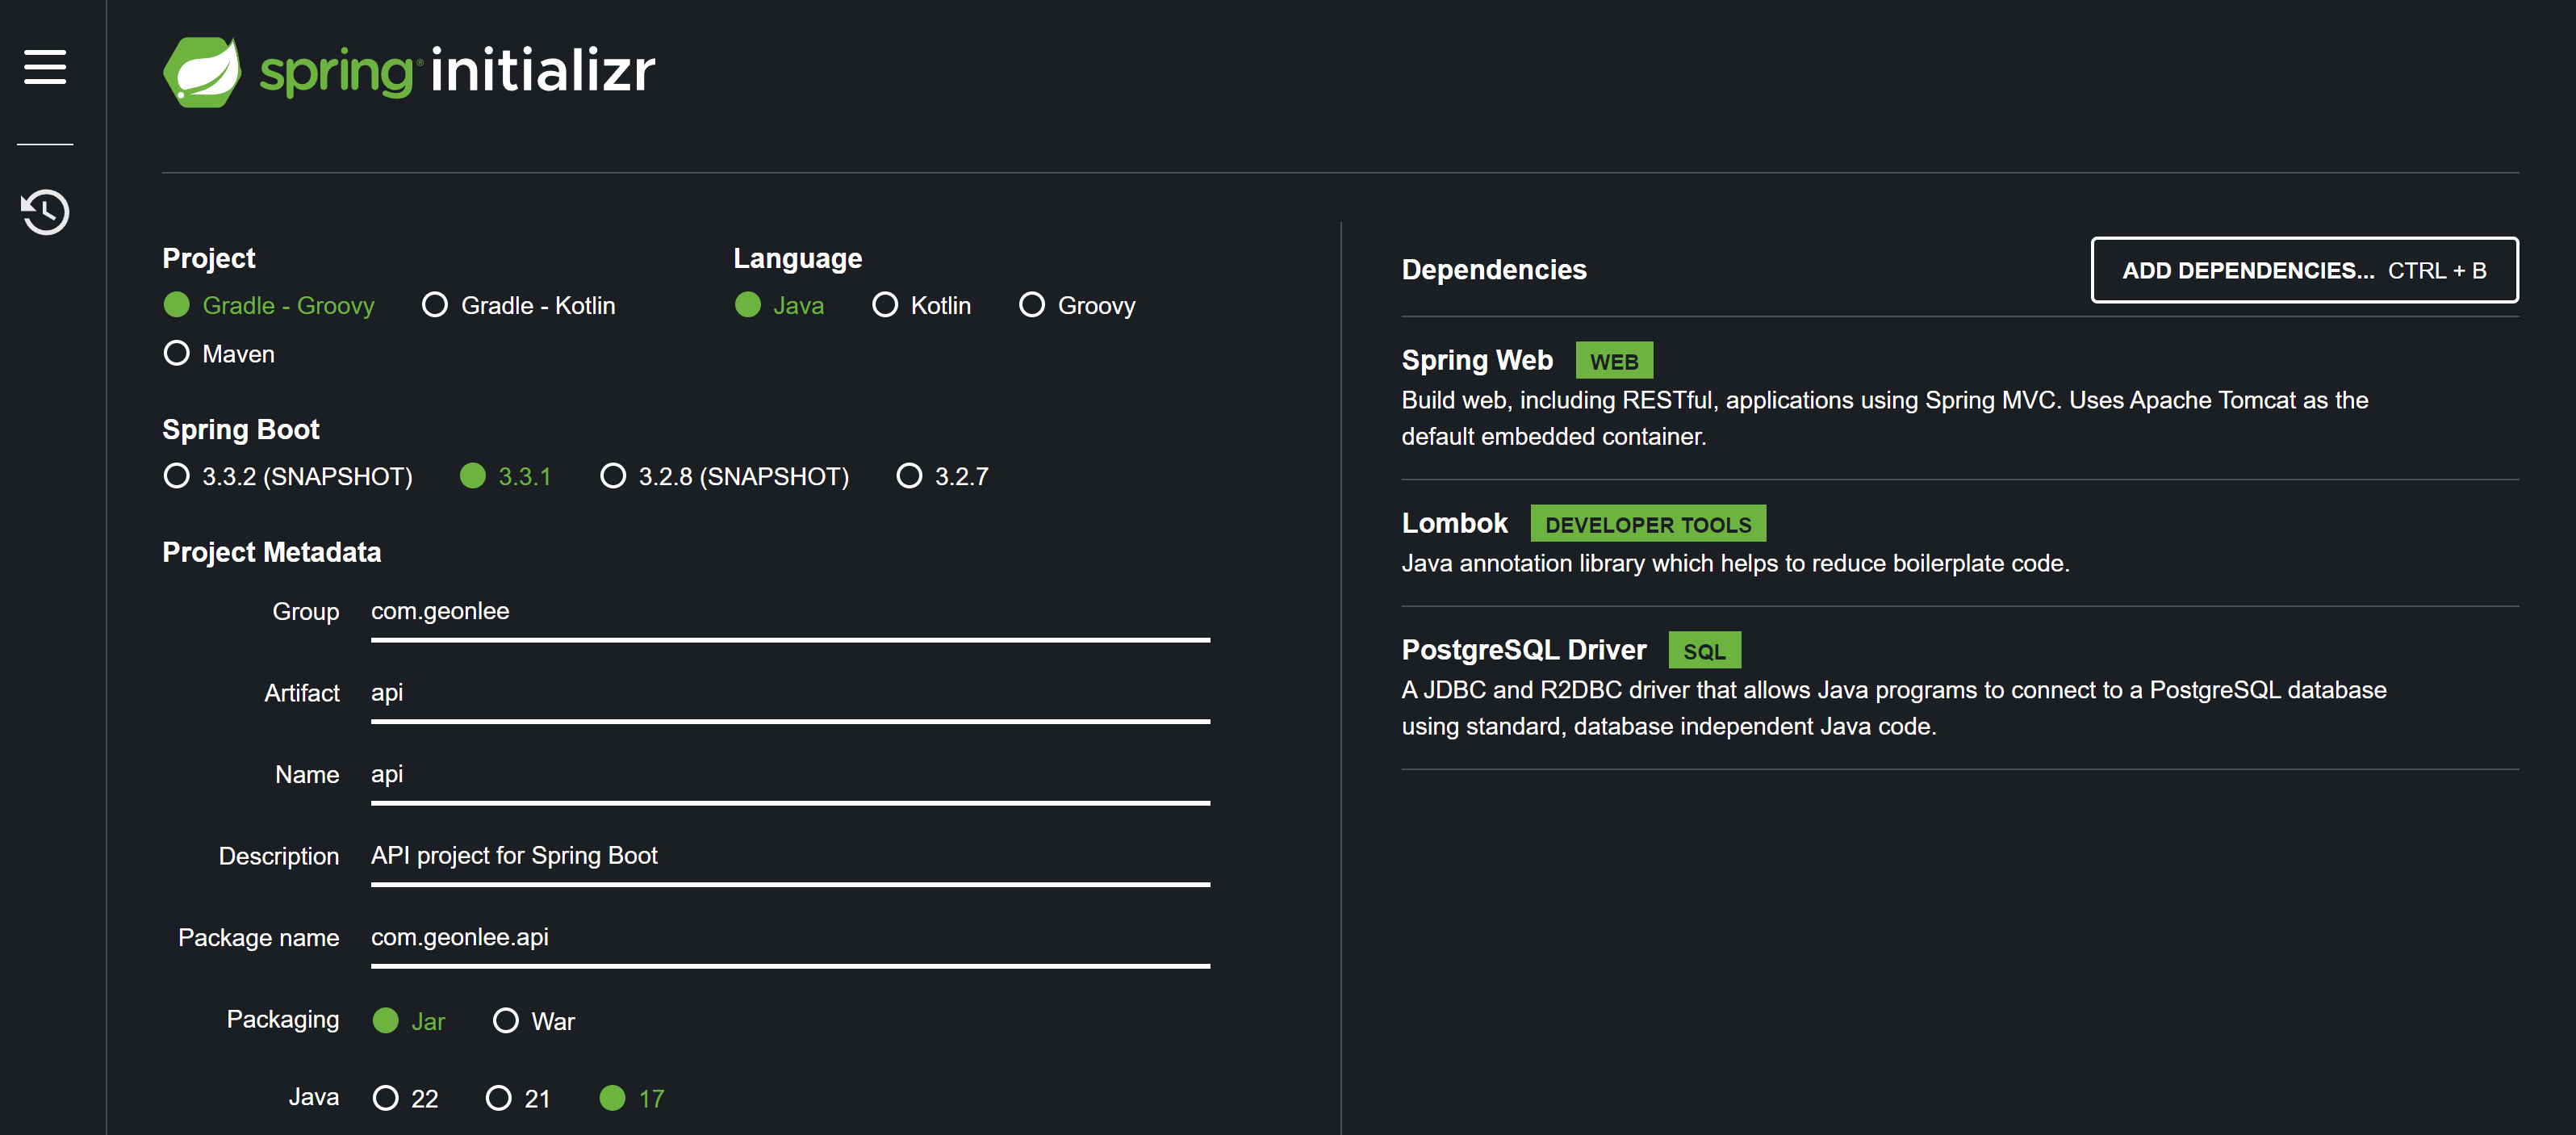2576x1135 pixels.
Task: Switch packaging to War
Action: pos(506,1021)
